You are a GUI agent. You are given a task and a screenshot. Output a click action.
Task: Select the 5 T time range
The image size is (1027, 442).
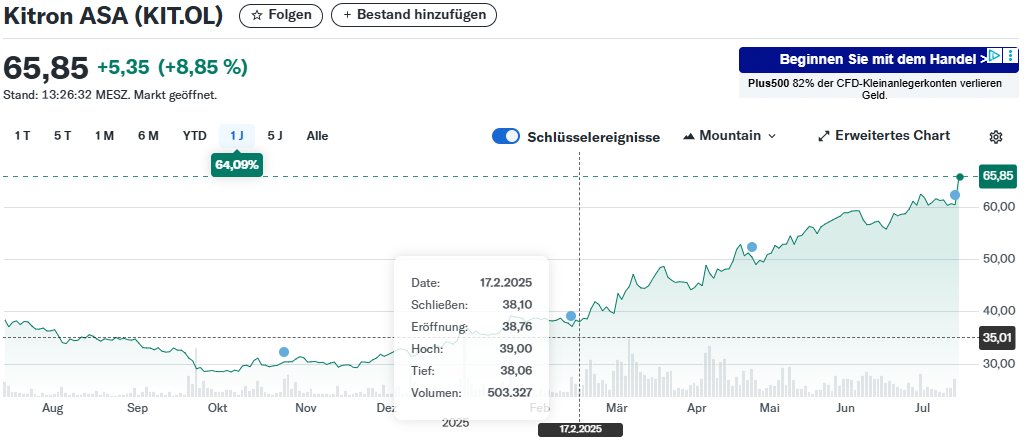[x=62, y=136]
